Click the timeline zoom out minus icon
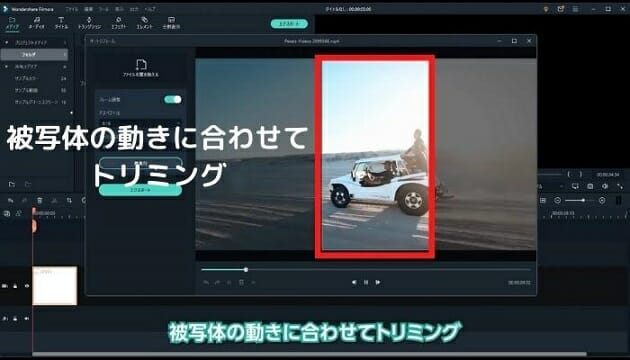630x360 pixels. pyautogui.click(x=557, y=200)
